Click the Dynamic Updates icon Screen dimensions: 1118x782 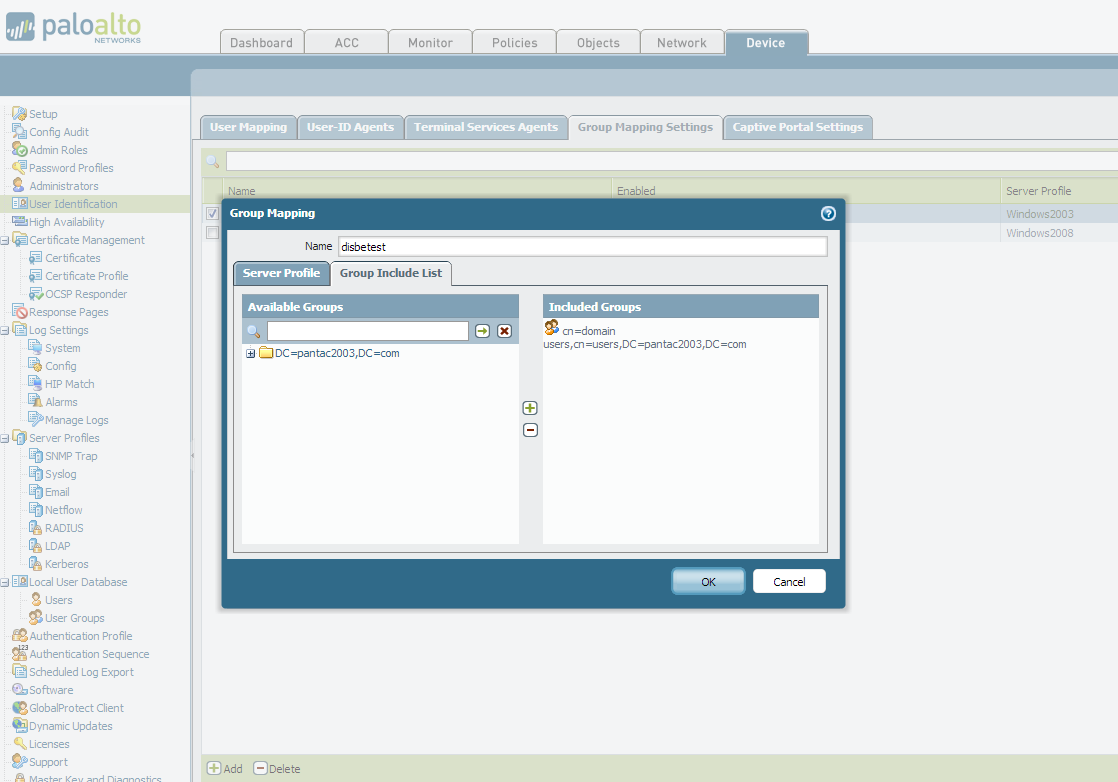(x=19, y=725)
